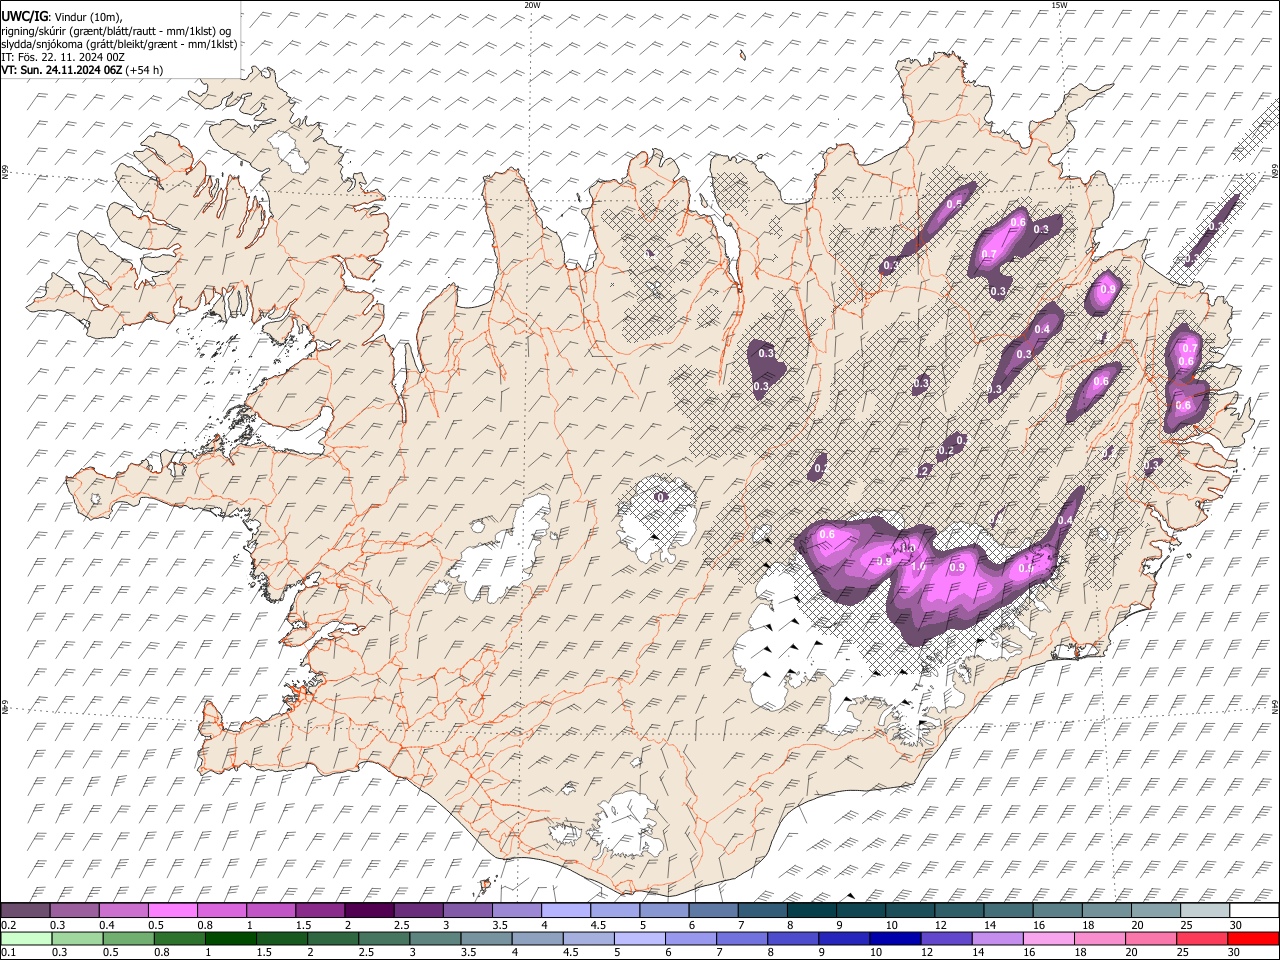Select the rain legend swatch starting at 2
The height and width of the screenshot is (960, 1280).
(x=332, y=938)
